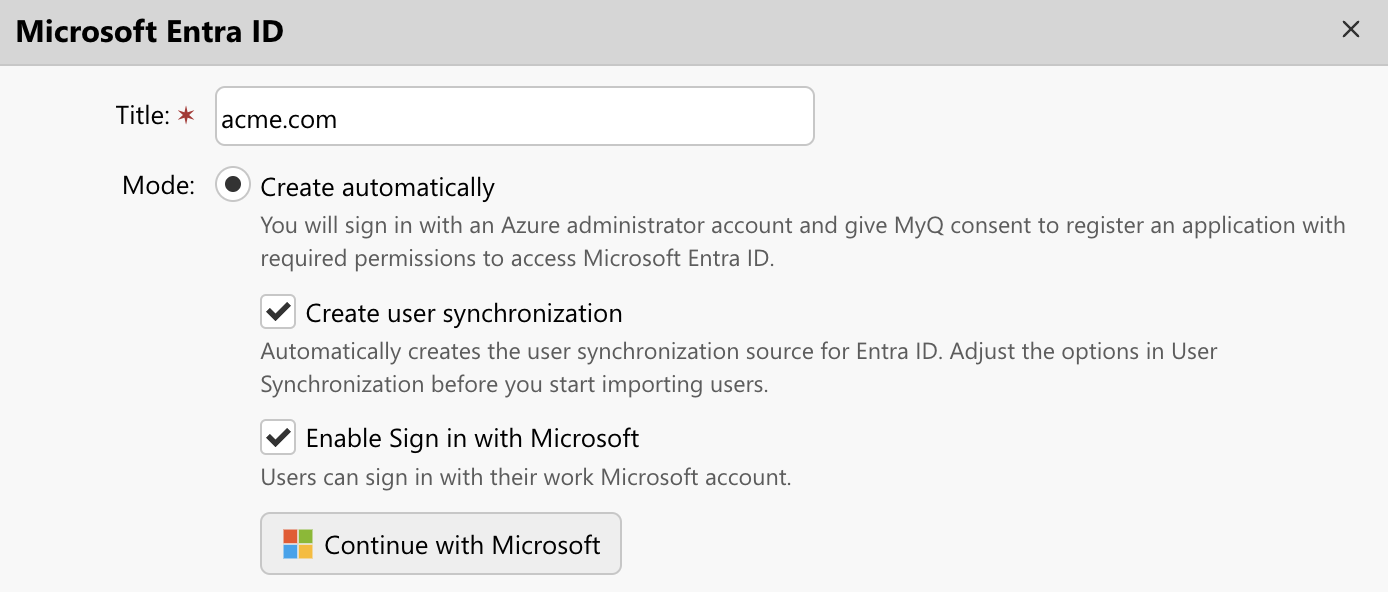1388x592 pixels.
Task: Toggle the Enable Sign in with Microsoft checkbox
Action: coord(277,437)
